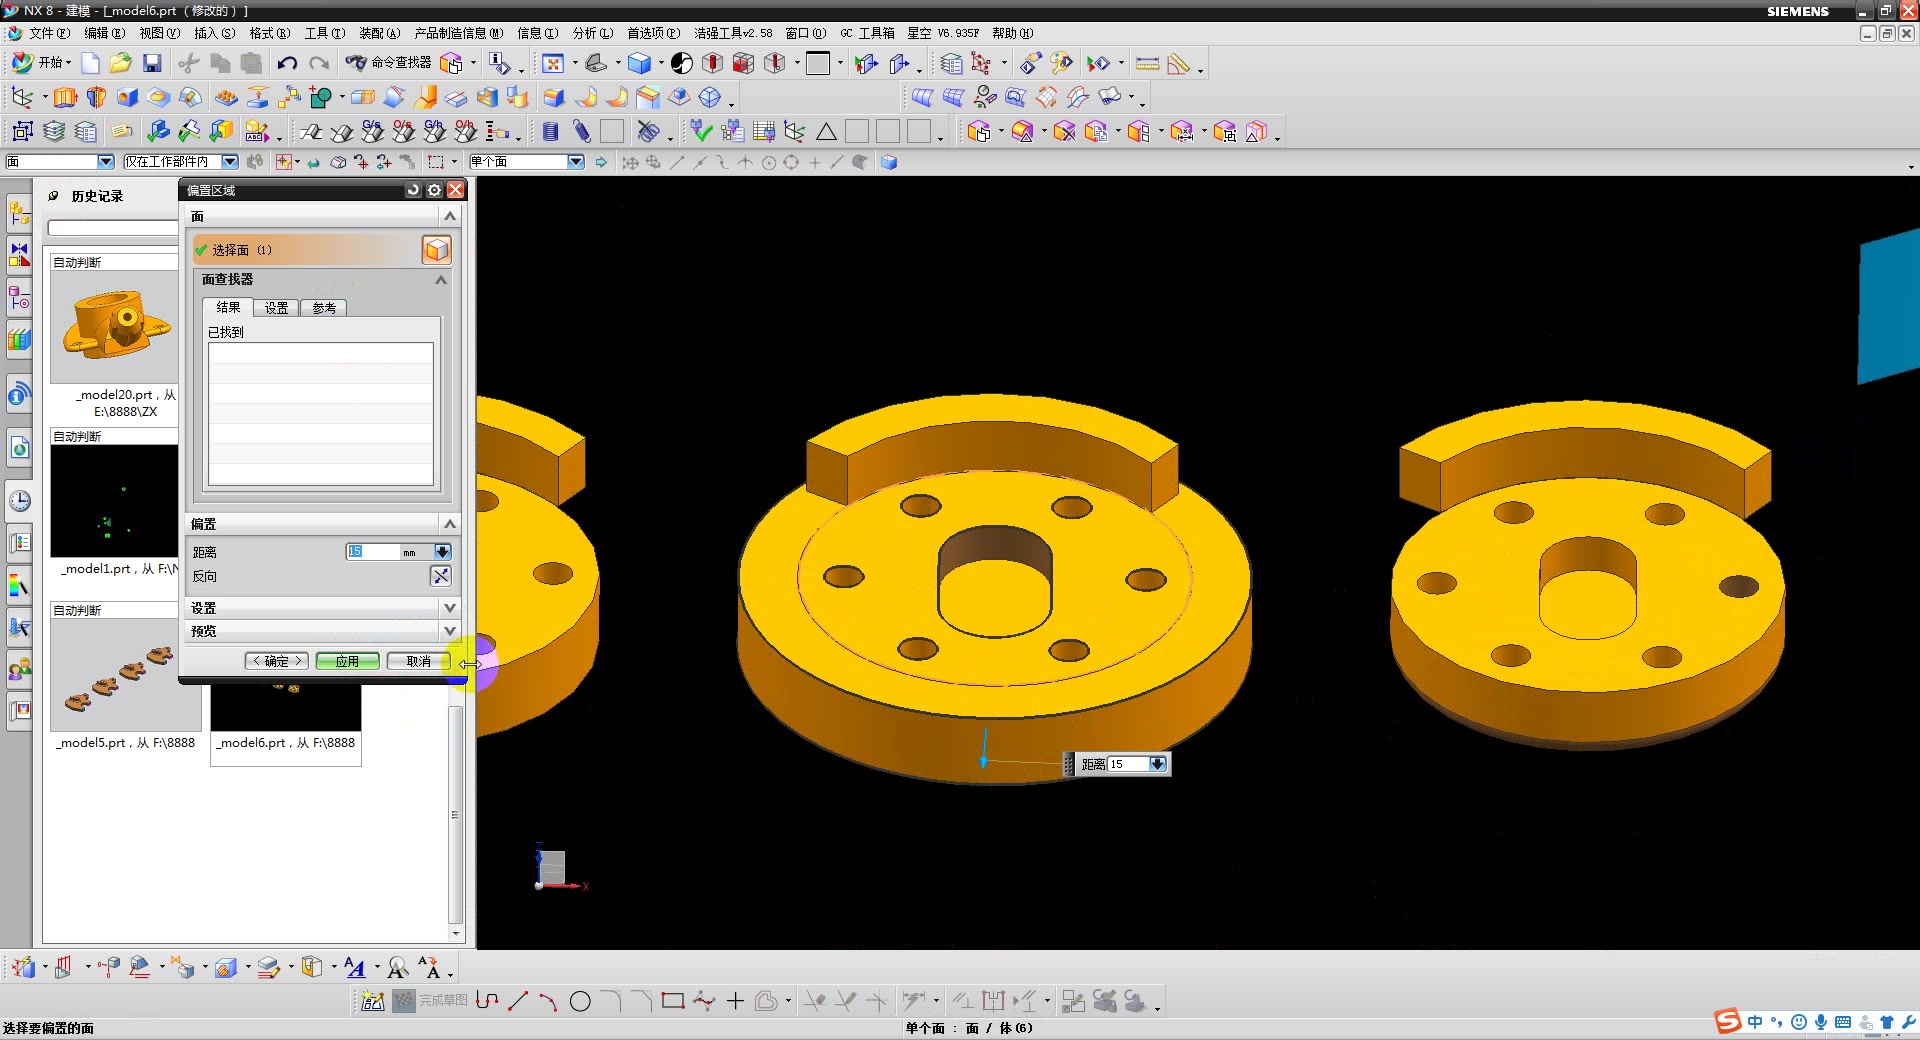Select the Revolve tool
The width and height of the screenshot is (1920, 1040).
(96, 97)
